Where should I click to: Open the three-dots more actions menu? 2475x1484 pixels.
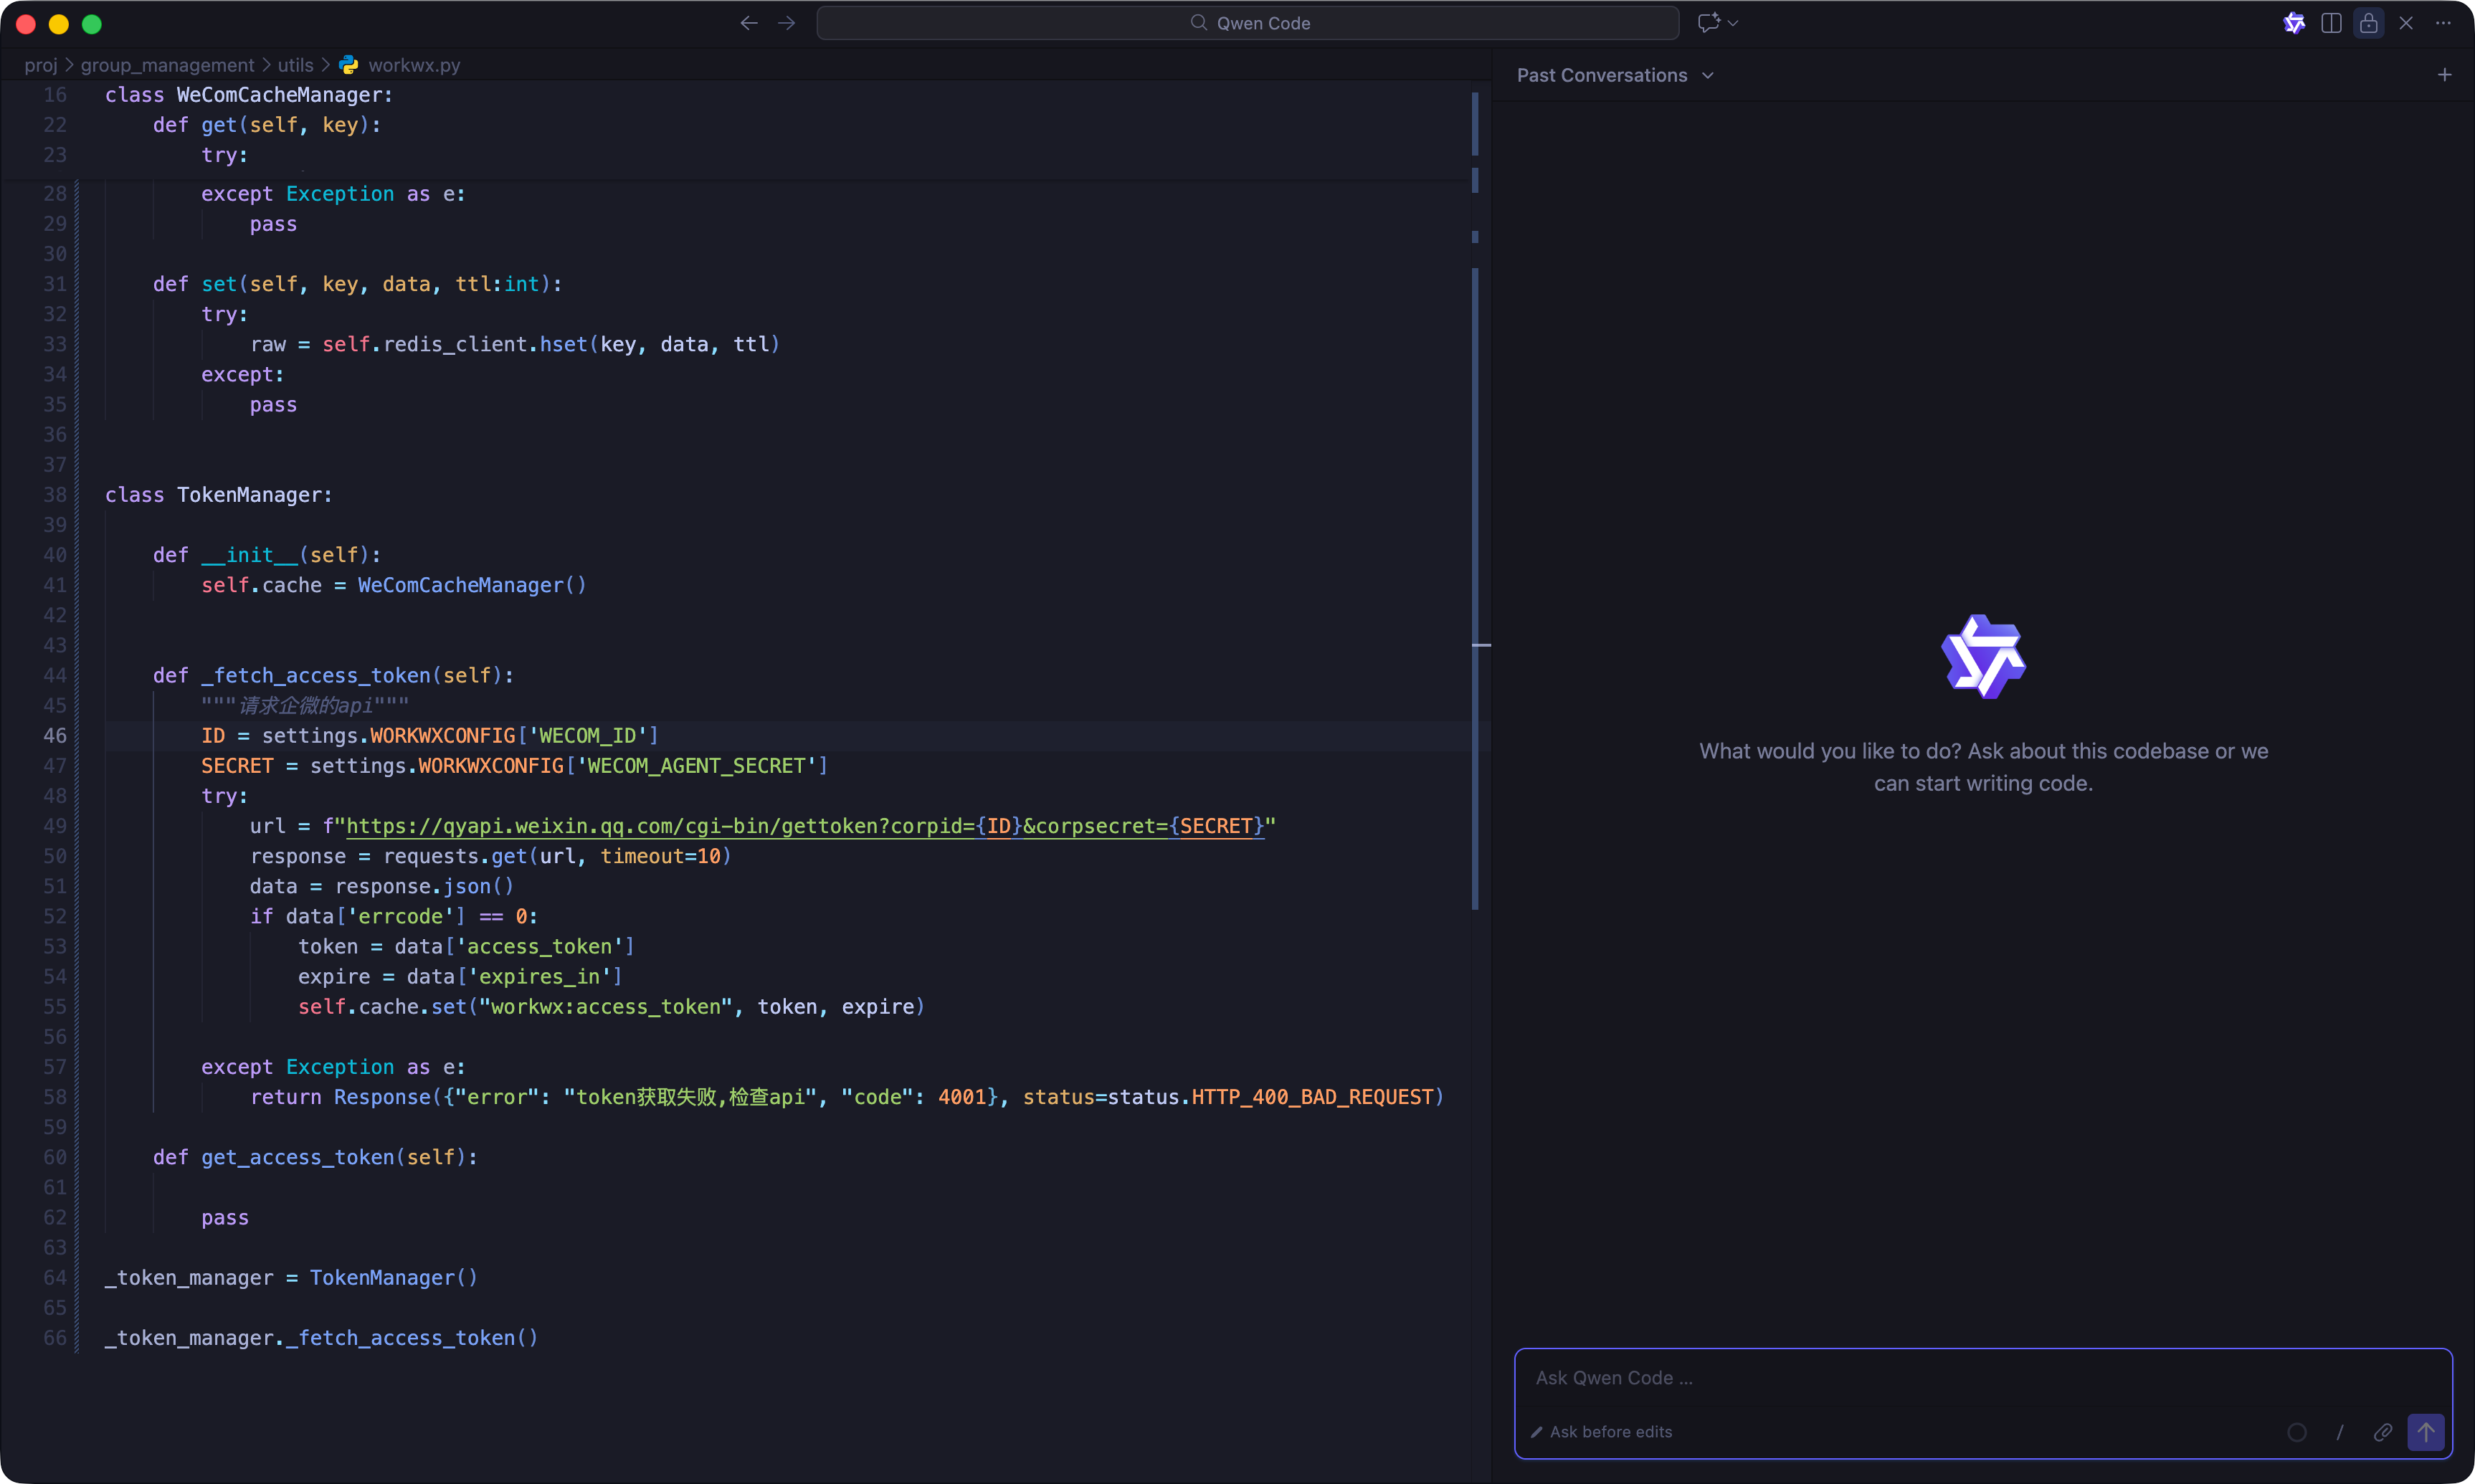pyautogui.click(x=2443, y=23)
